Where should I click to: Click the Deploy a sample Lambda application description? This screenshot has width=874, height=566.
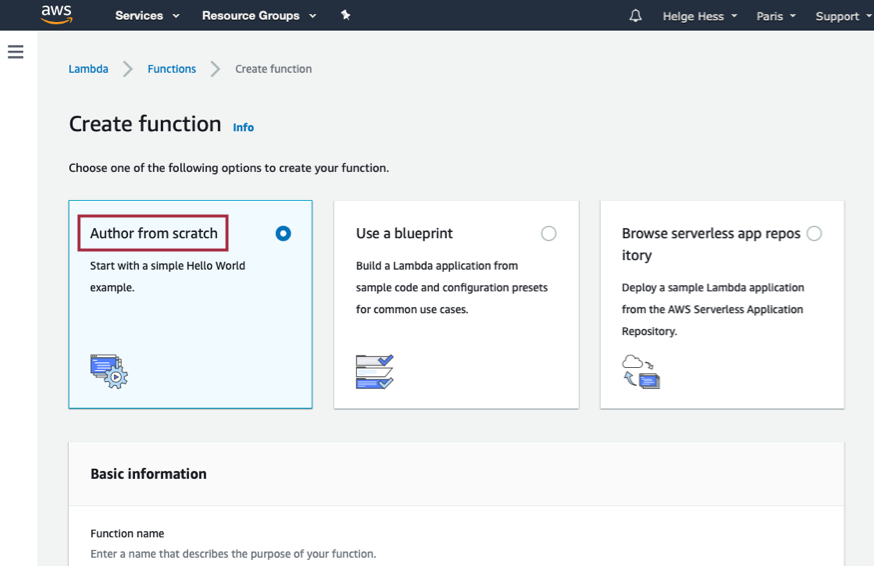coord(713,309)
